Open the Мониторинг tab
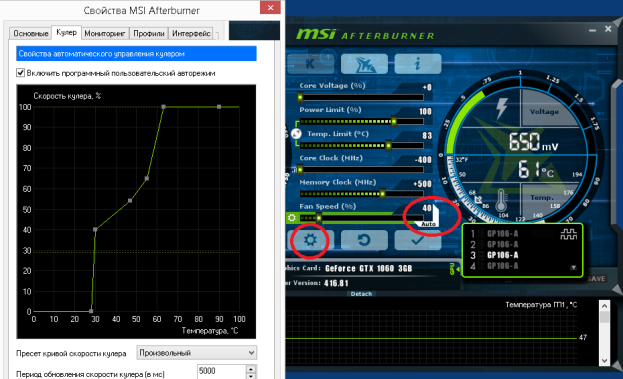623x379 pixels. coord(105,33)
